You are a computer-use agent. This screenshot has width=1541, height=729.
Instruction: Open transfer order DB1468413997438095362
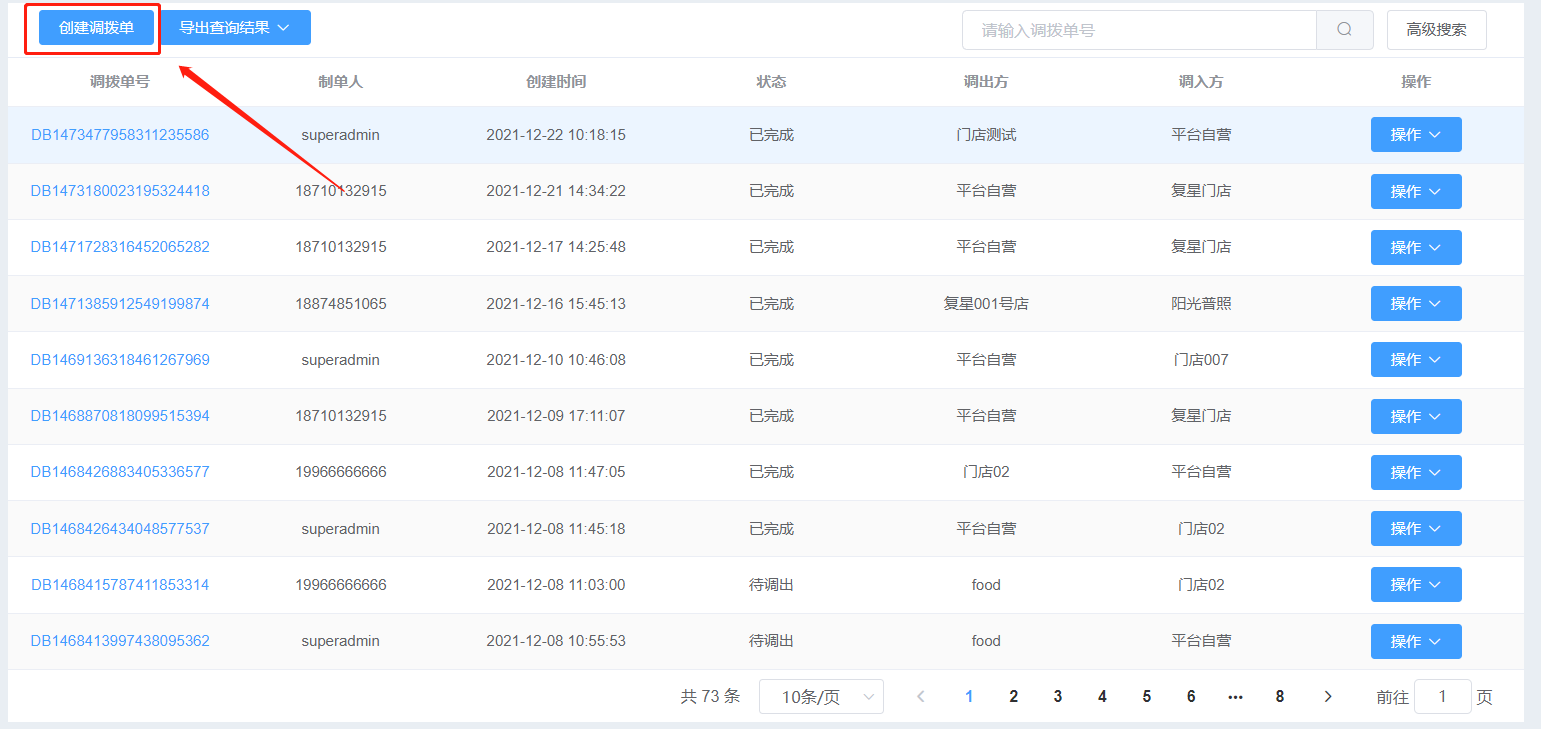click(x=120, y=641)
